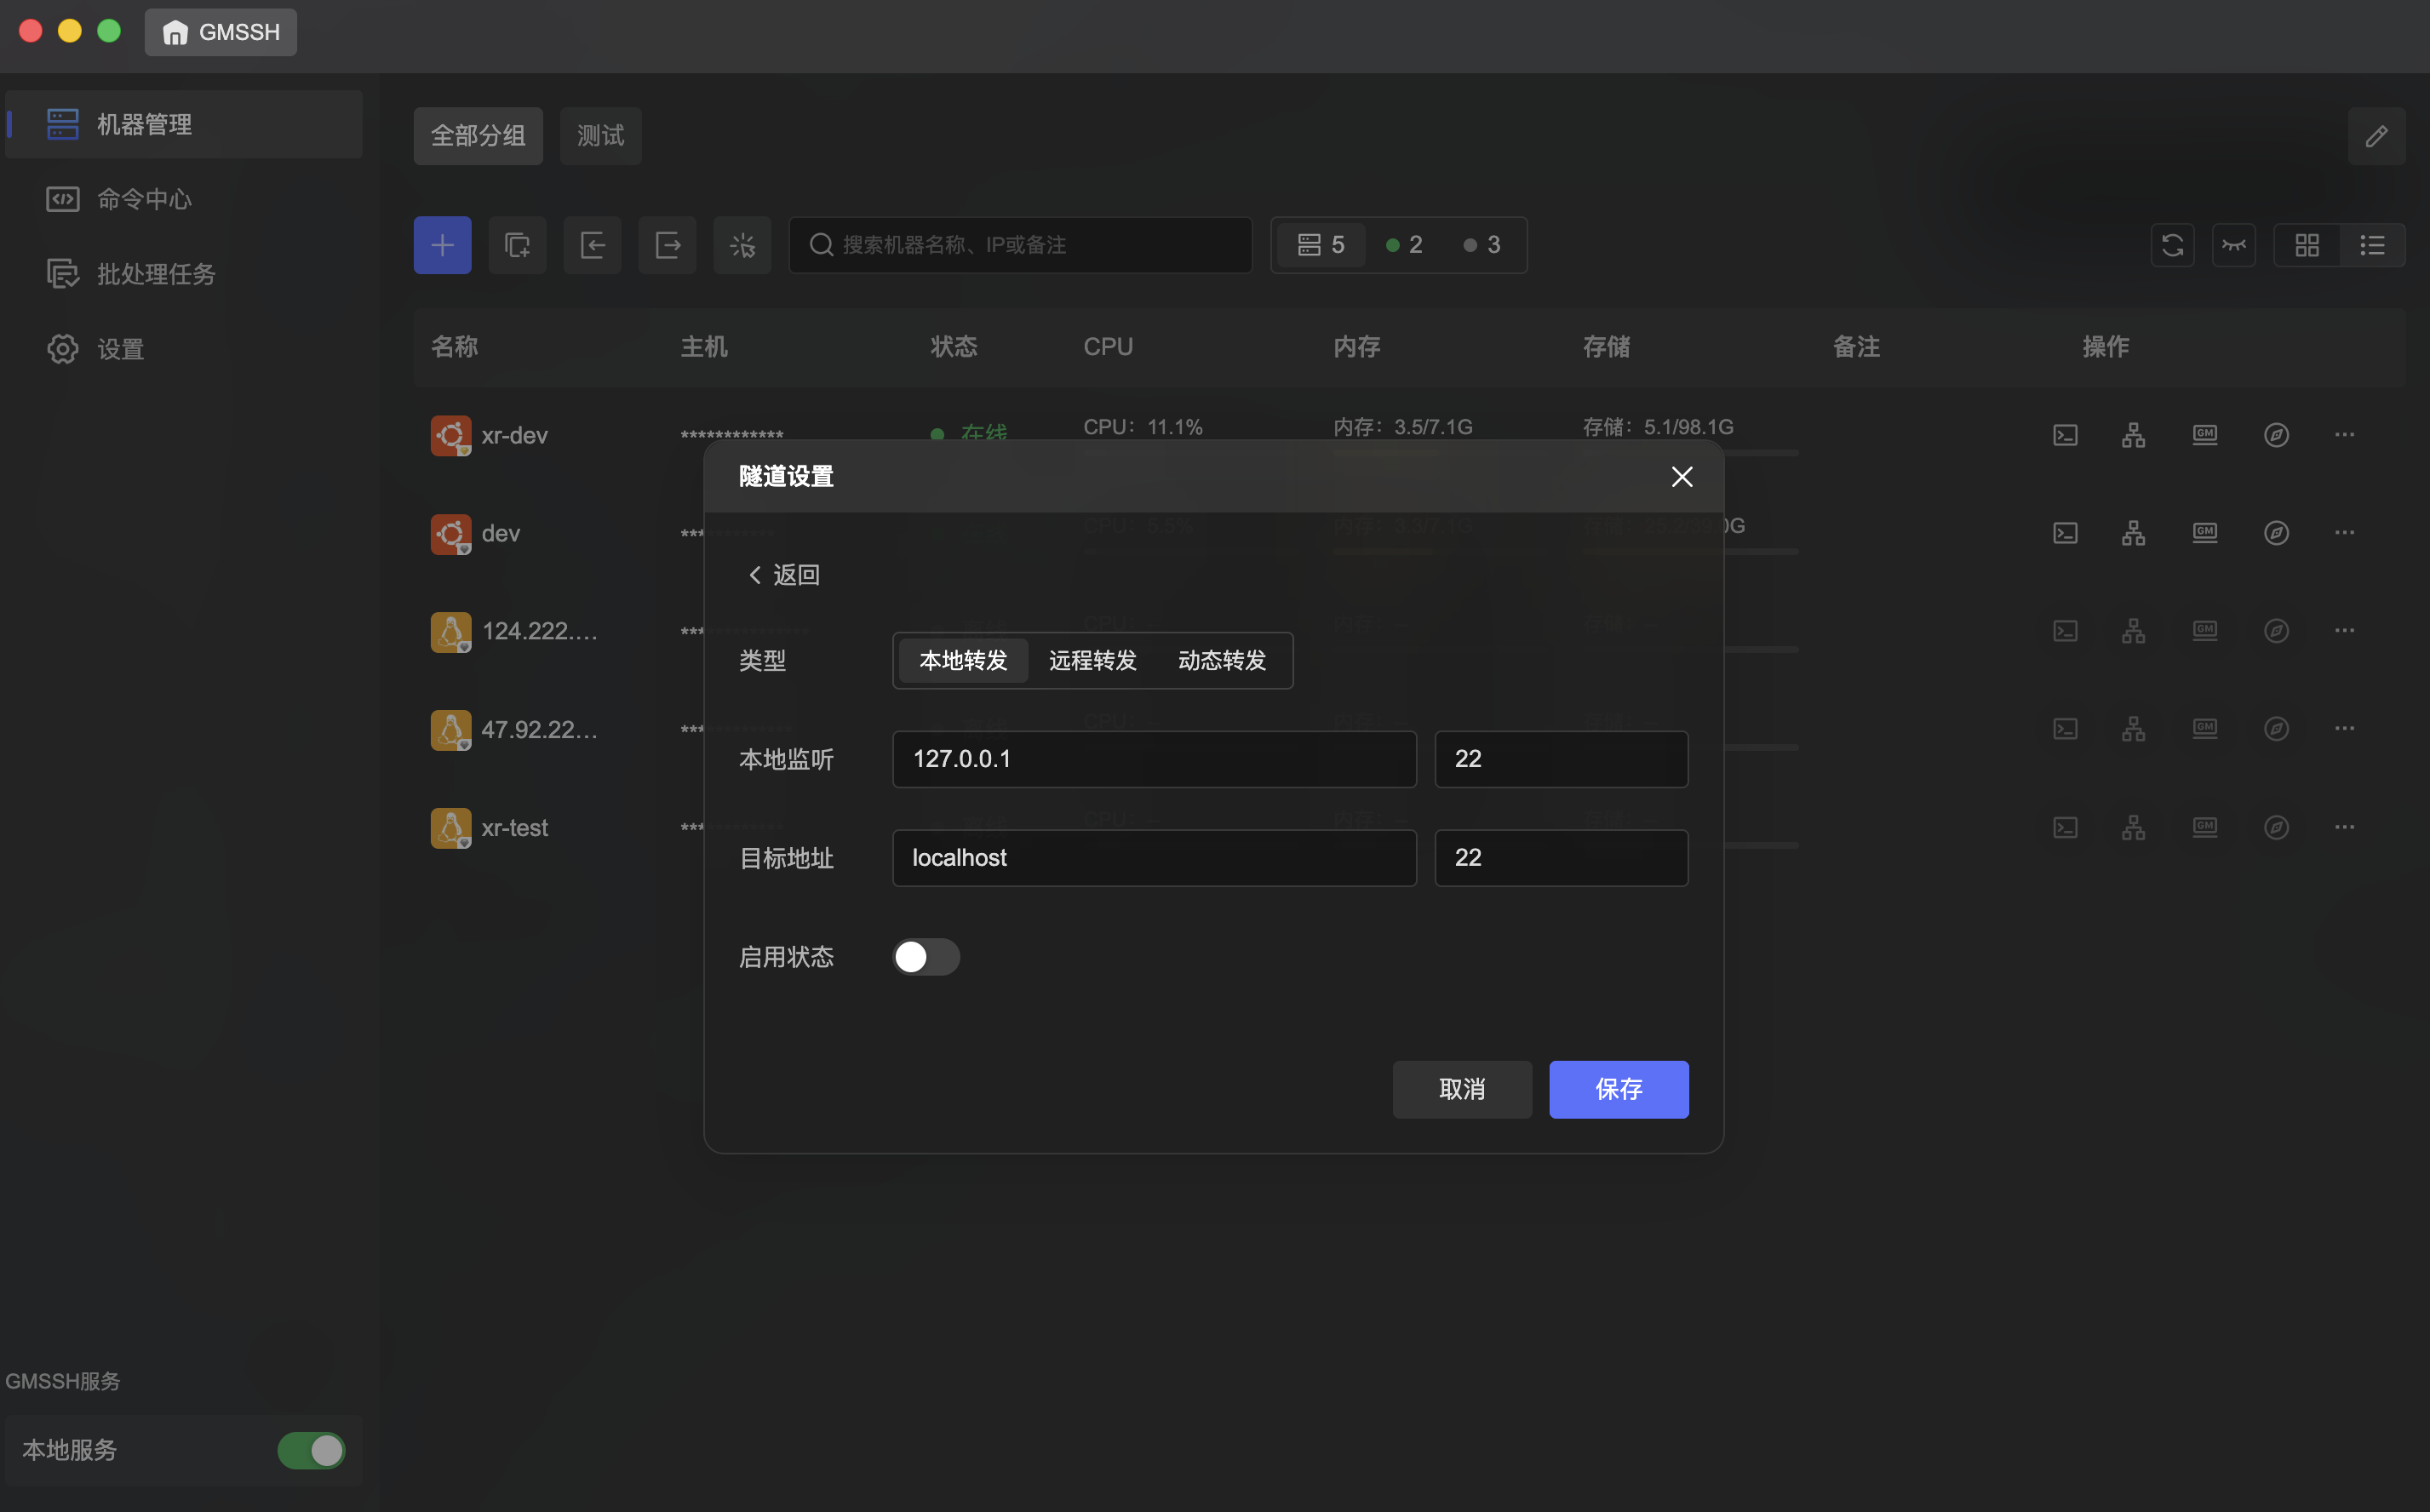The height and width of the screenshot is (1512, 2430).
Task: Click 本地监听 address field 127.0.0.1
Action: coord(1154,759)
